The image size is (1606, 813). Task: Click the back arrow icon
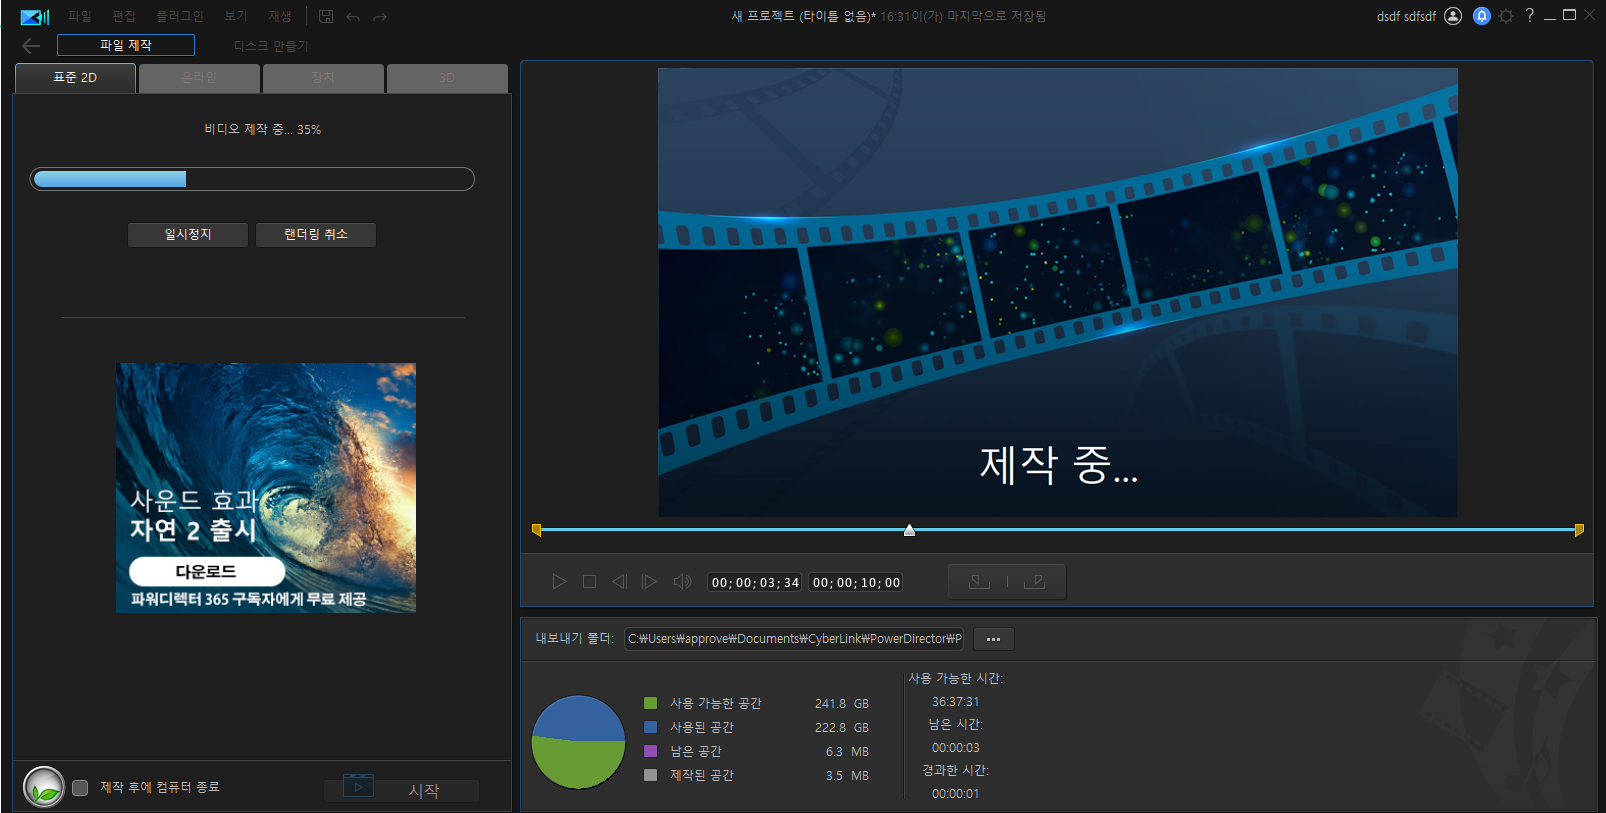click(x=31, y=46)
